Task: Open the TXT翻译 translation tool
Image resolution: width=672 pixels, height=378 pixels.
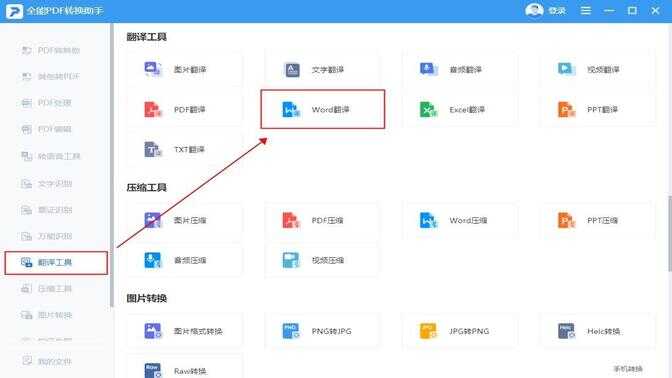Action: 184,149
